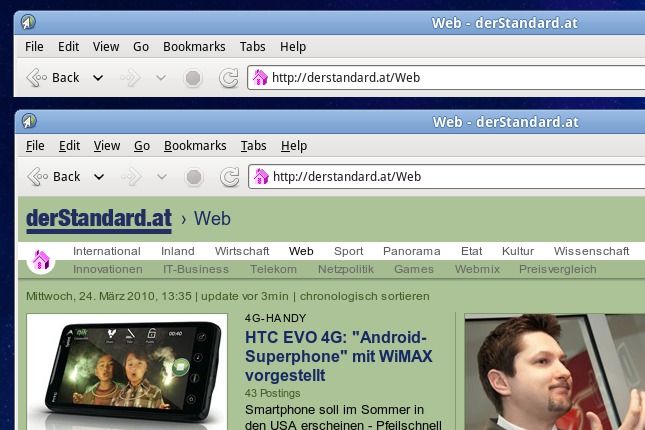The image size is (645, 430).
Task: Open Help menu in front window
Action: point(294,146)
